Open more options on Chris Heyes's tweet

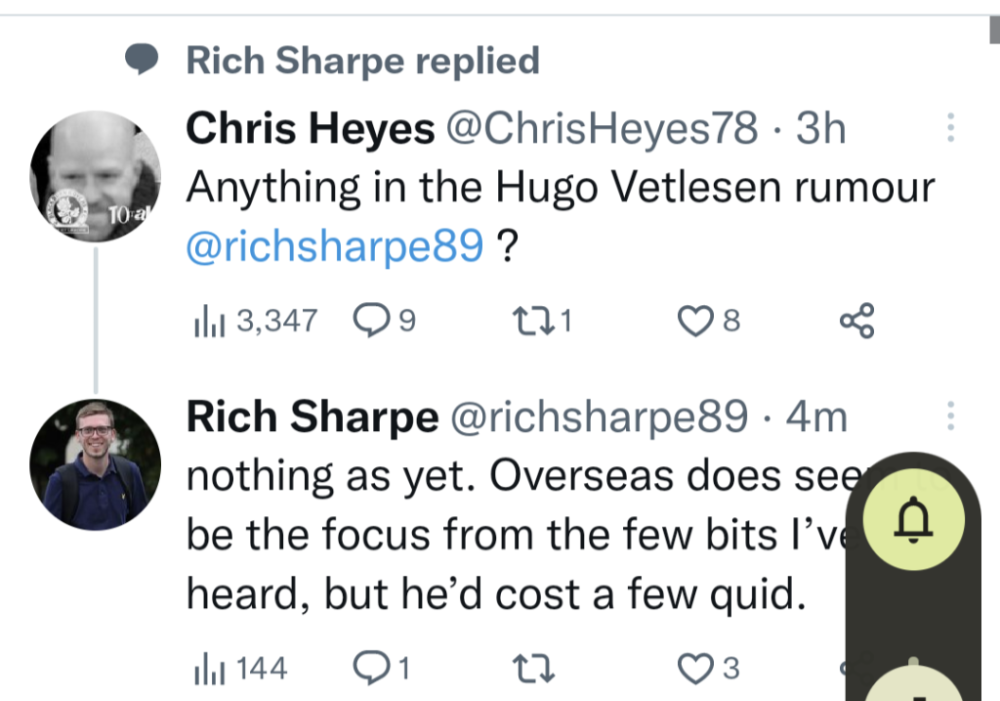point(950,125)
